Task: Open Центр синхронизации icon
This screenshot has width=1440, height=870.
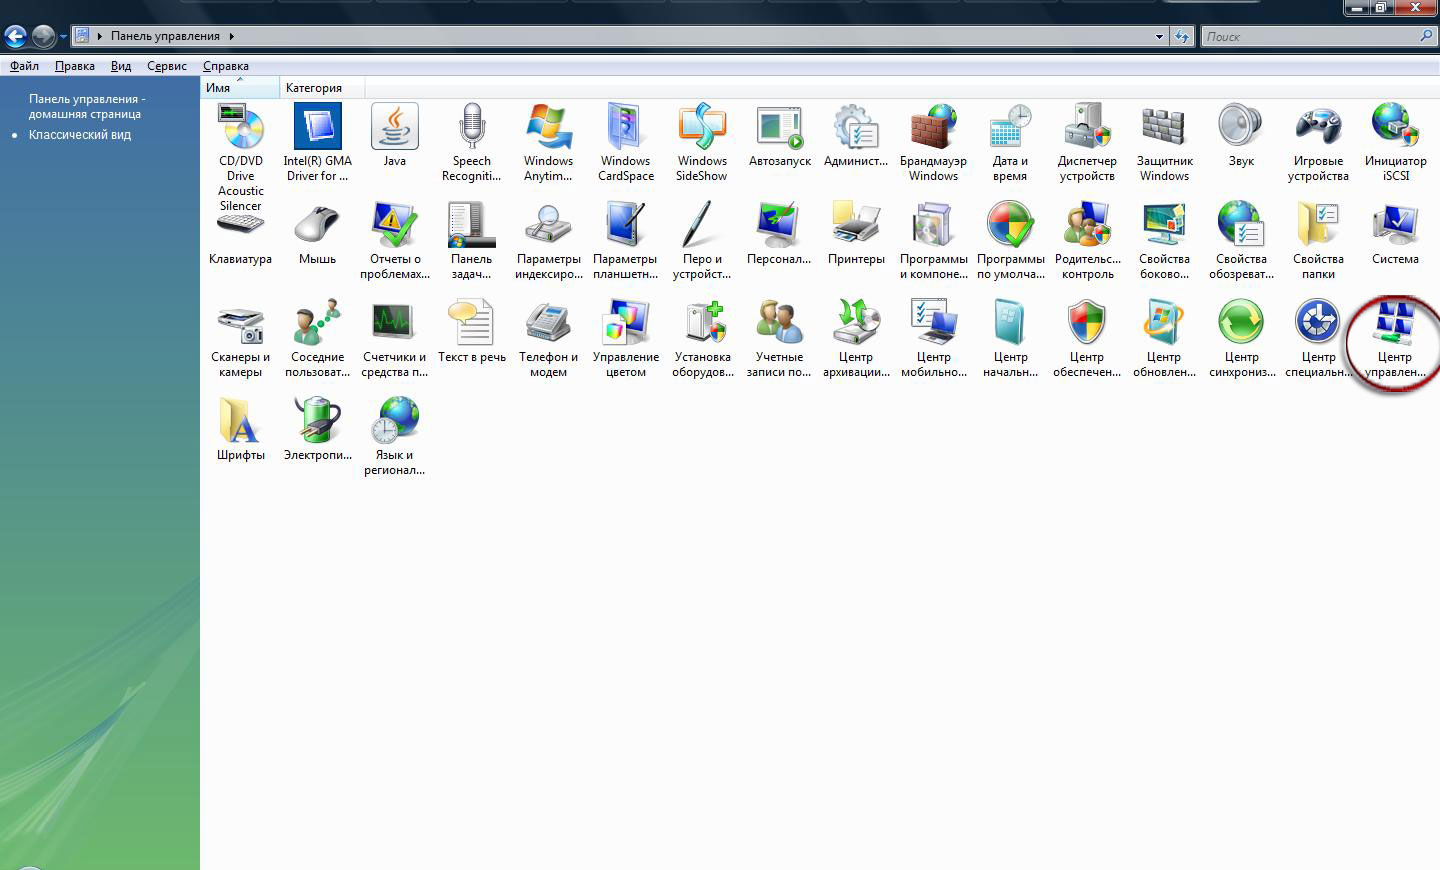Action: point(1242,322)
